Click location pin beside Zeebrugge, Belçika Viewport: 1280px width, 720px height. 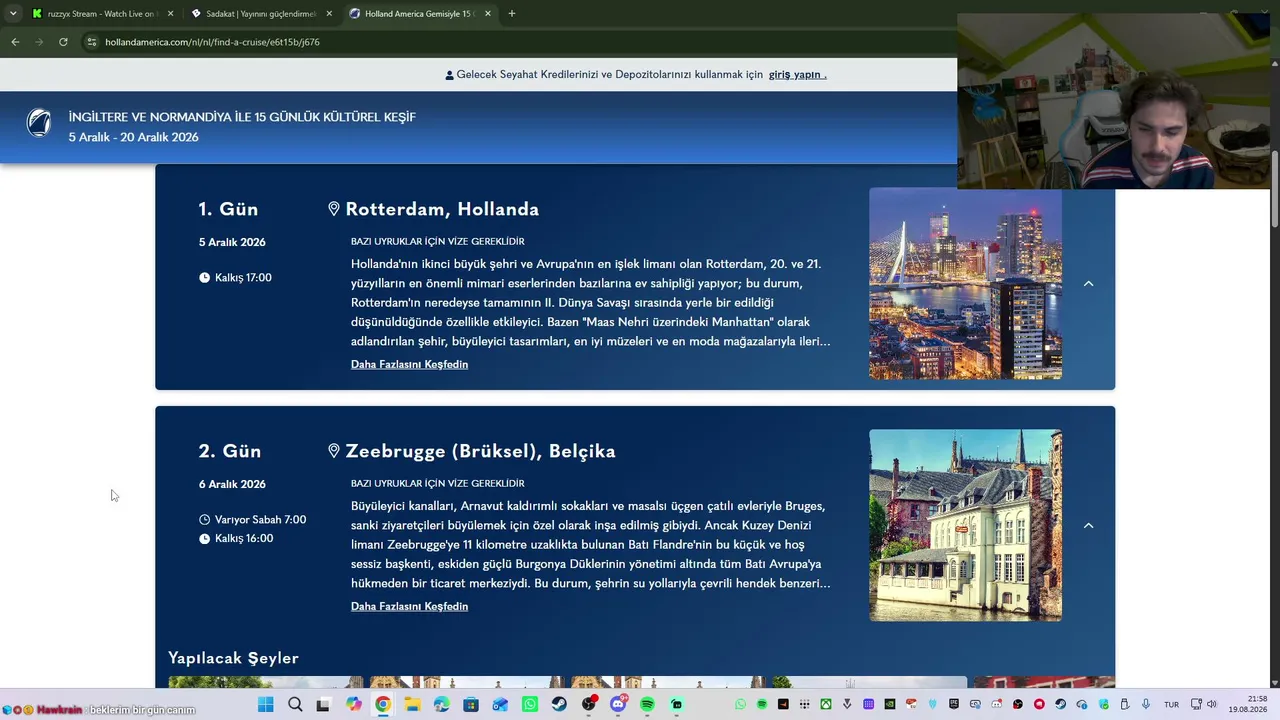coord(334,451)
